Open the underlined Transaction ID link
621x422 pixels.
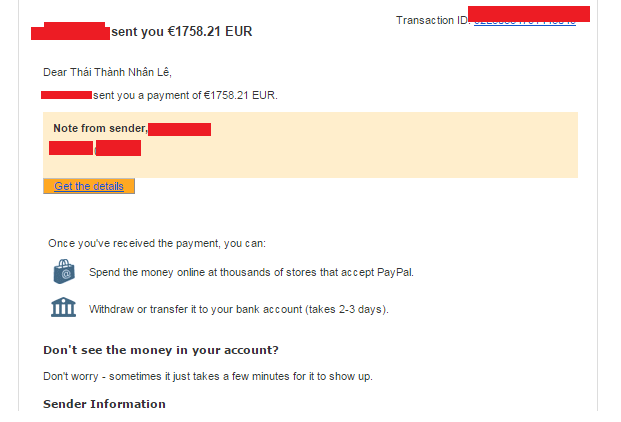(526, 20)
